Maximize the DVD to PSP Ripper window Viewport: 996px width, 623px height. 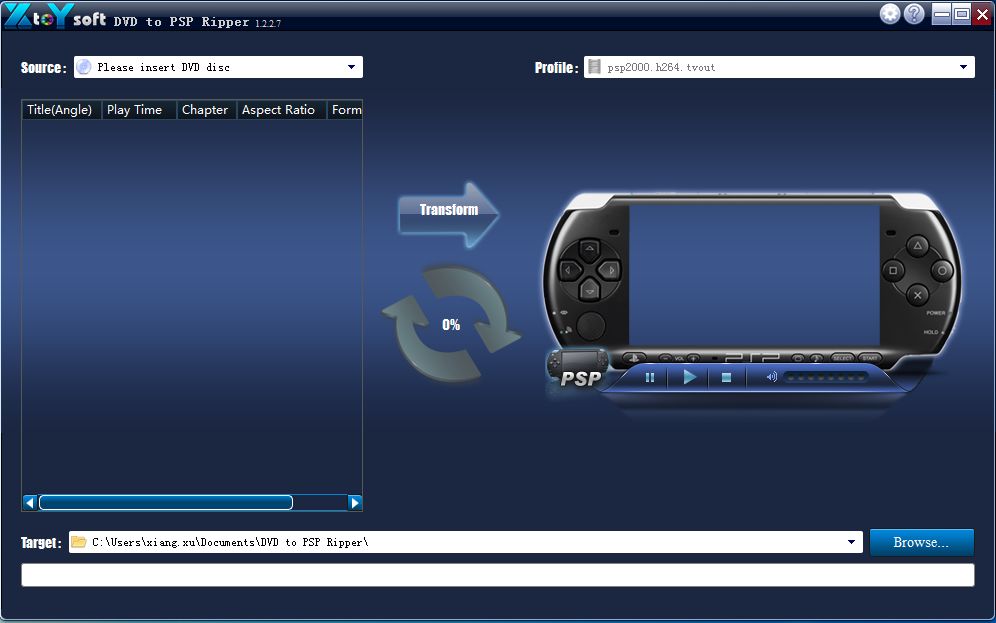pos(962,14)
